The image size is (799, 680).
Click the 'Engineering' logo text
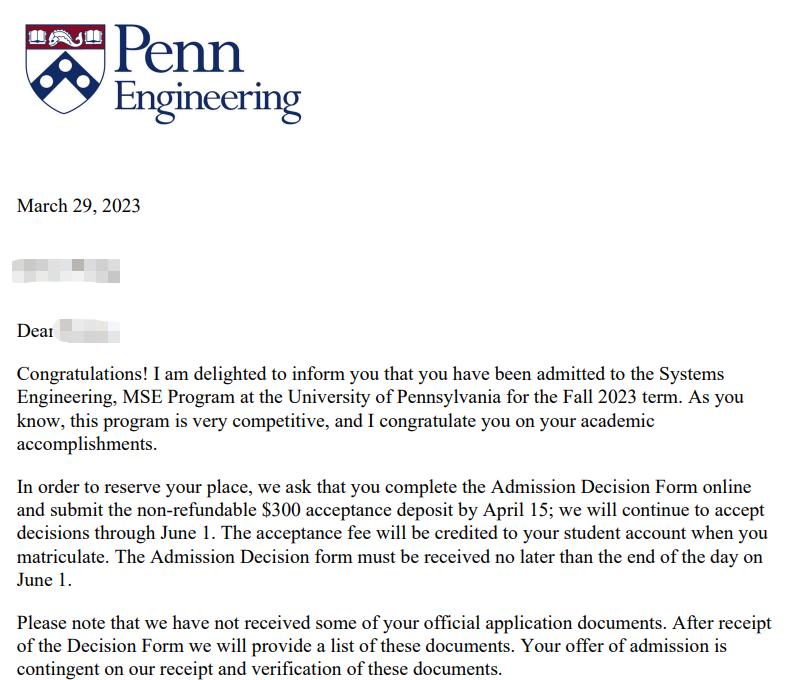(x=208, y=100)
